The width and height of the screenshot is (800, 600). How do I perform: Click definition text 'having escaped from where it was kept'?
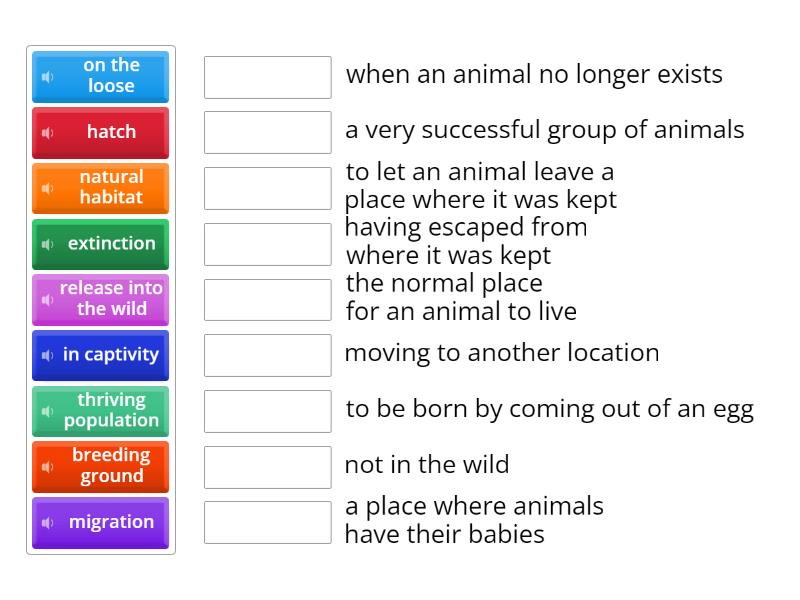pos(466,241)
